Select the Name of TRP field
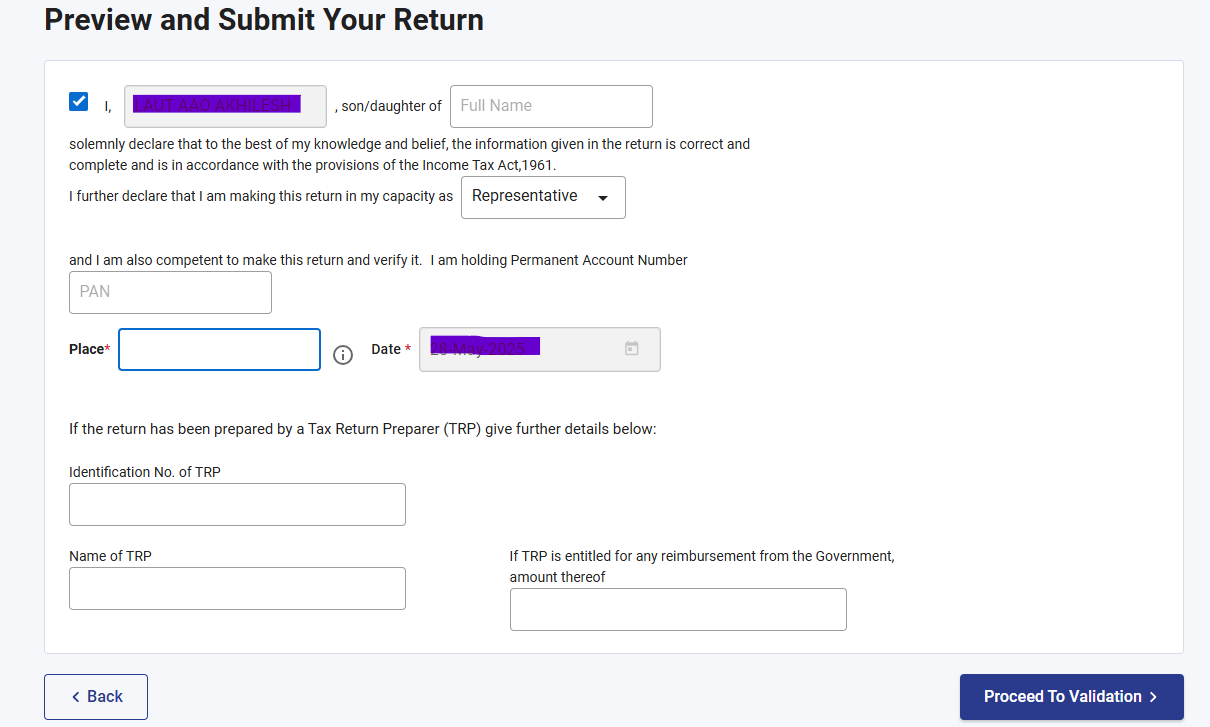This screenshot has height=727, width=1210. (x=237, y=588)
